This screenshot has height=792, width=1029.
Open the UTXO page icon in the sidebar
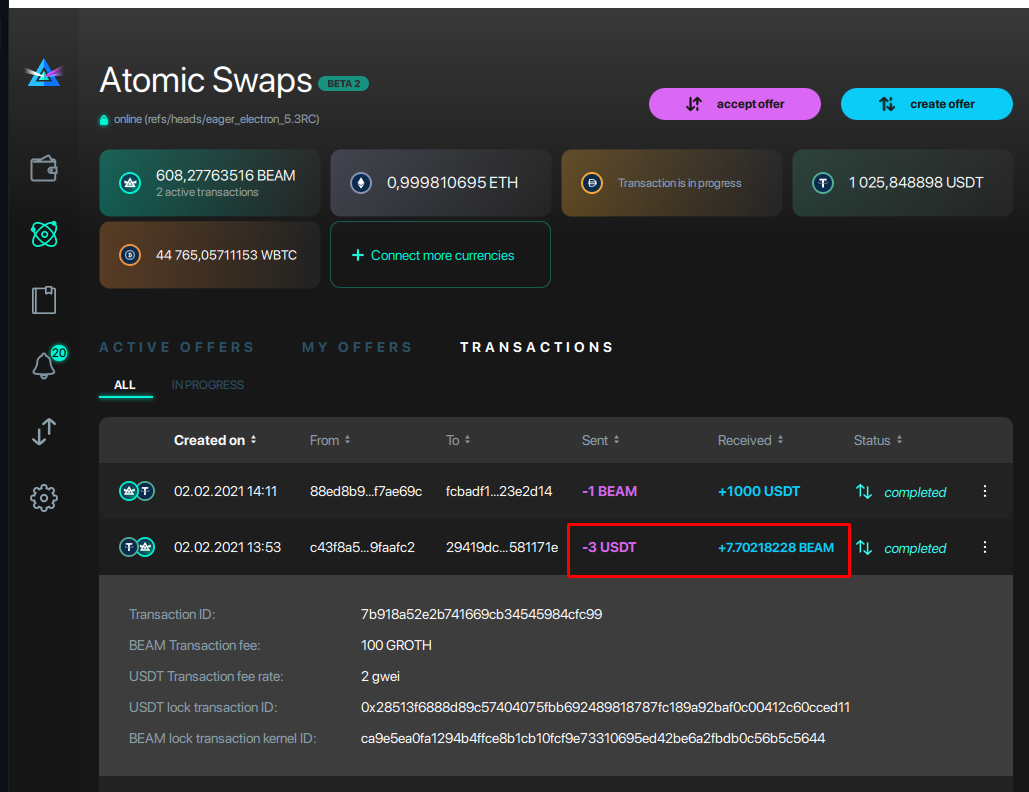point(44,299)
